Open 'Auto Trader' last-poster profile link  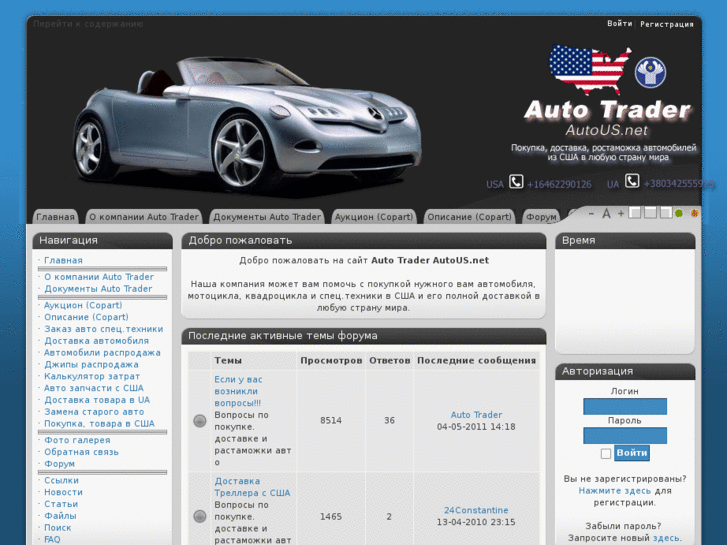[x=476, y=415]
